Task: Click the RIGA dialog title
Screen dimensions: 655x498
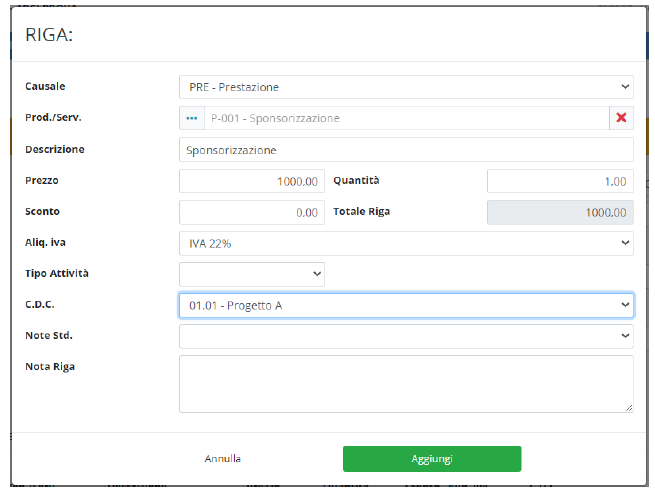Action: coord(50,35)
